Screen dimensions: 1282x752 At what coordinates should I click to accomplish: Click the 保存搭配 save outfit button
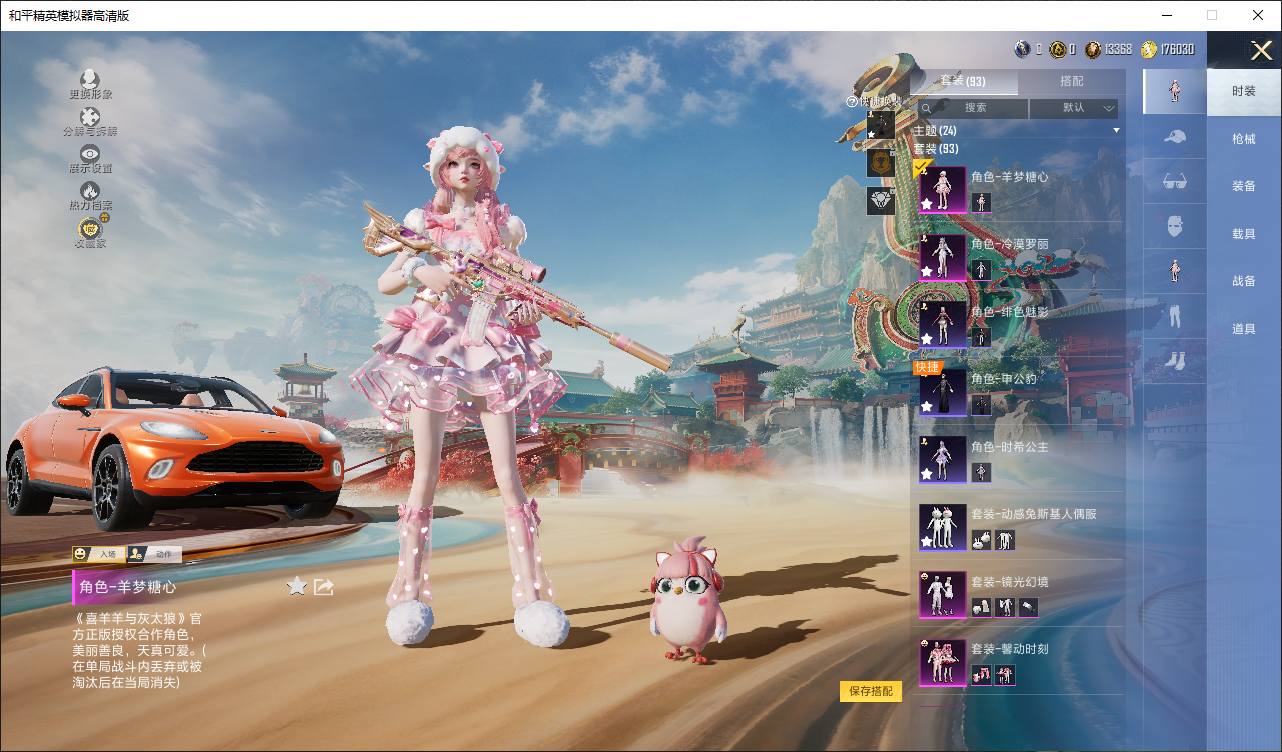coord(870,691)
